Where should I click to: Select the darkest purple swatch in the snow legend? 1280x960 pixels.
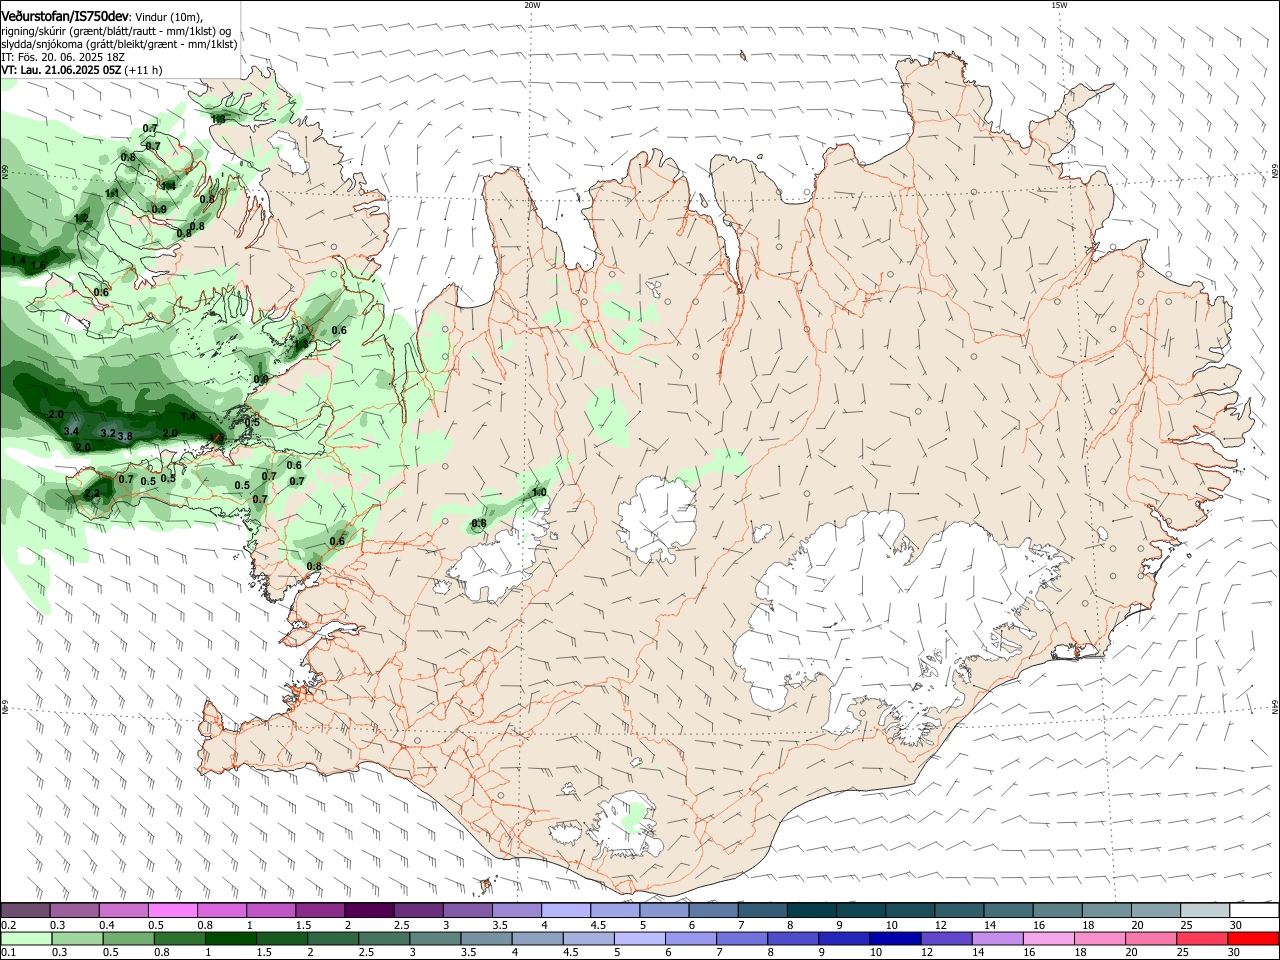368,911
